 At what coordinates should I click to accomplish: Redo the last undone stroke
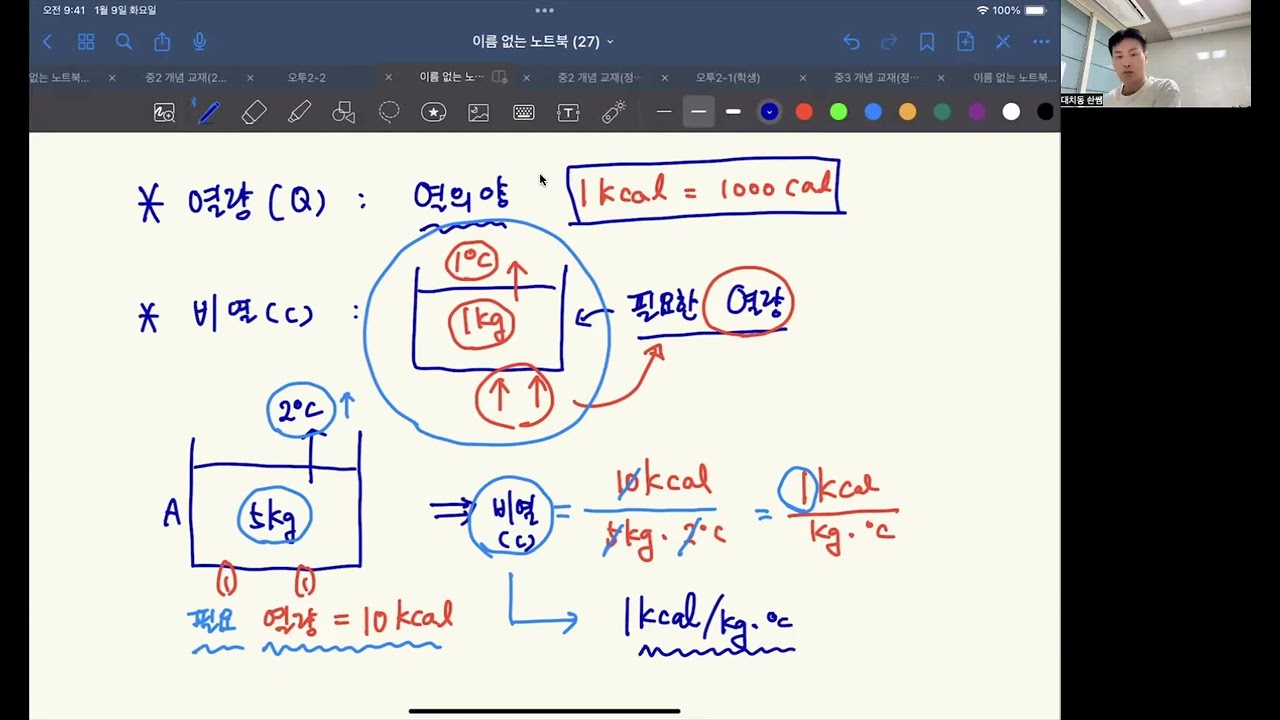889,42
